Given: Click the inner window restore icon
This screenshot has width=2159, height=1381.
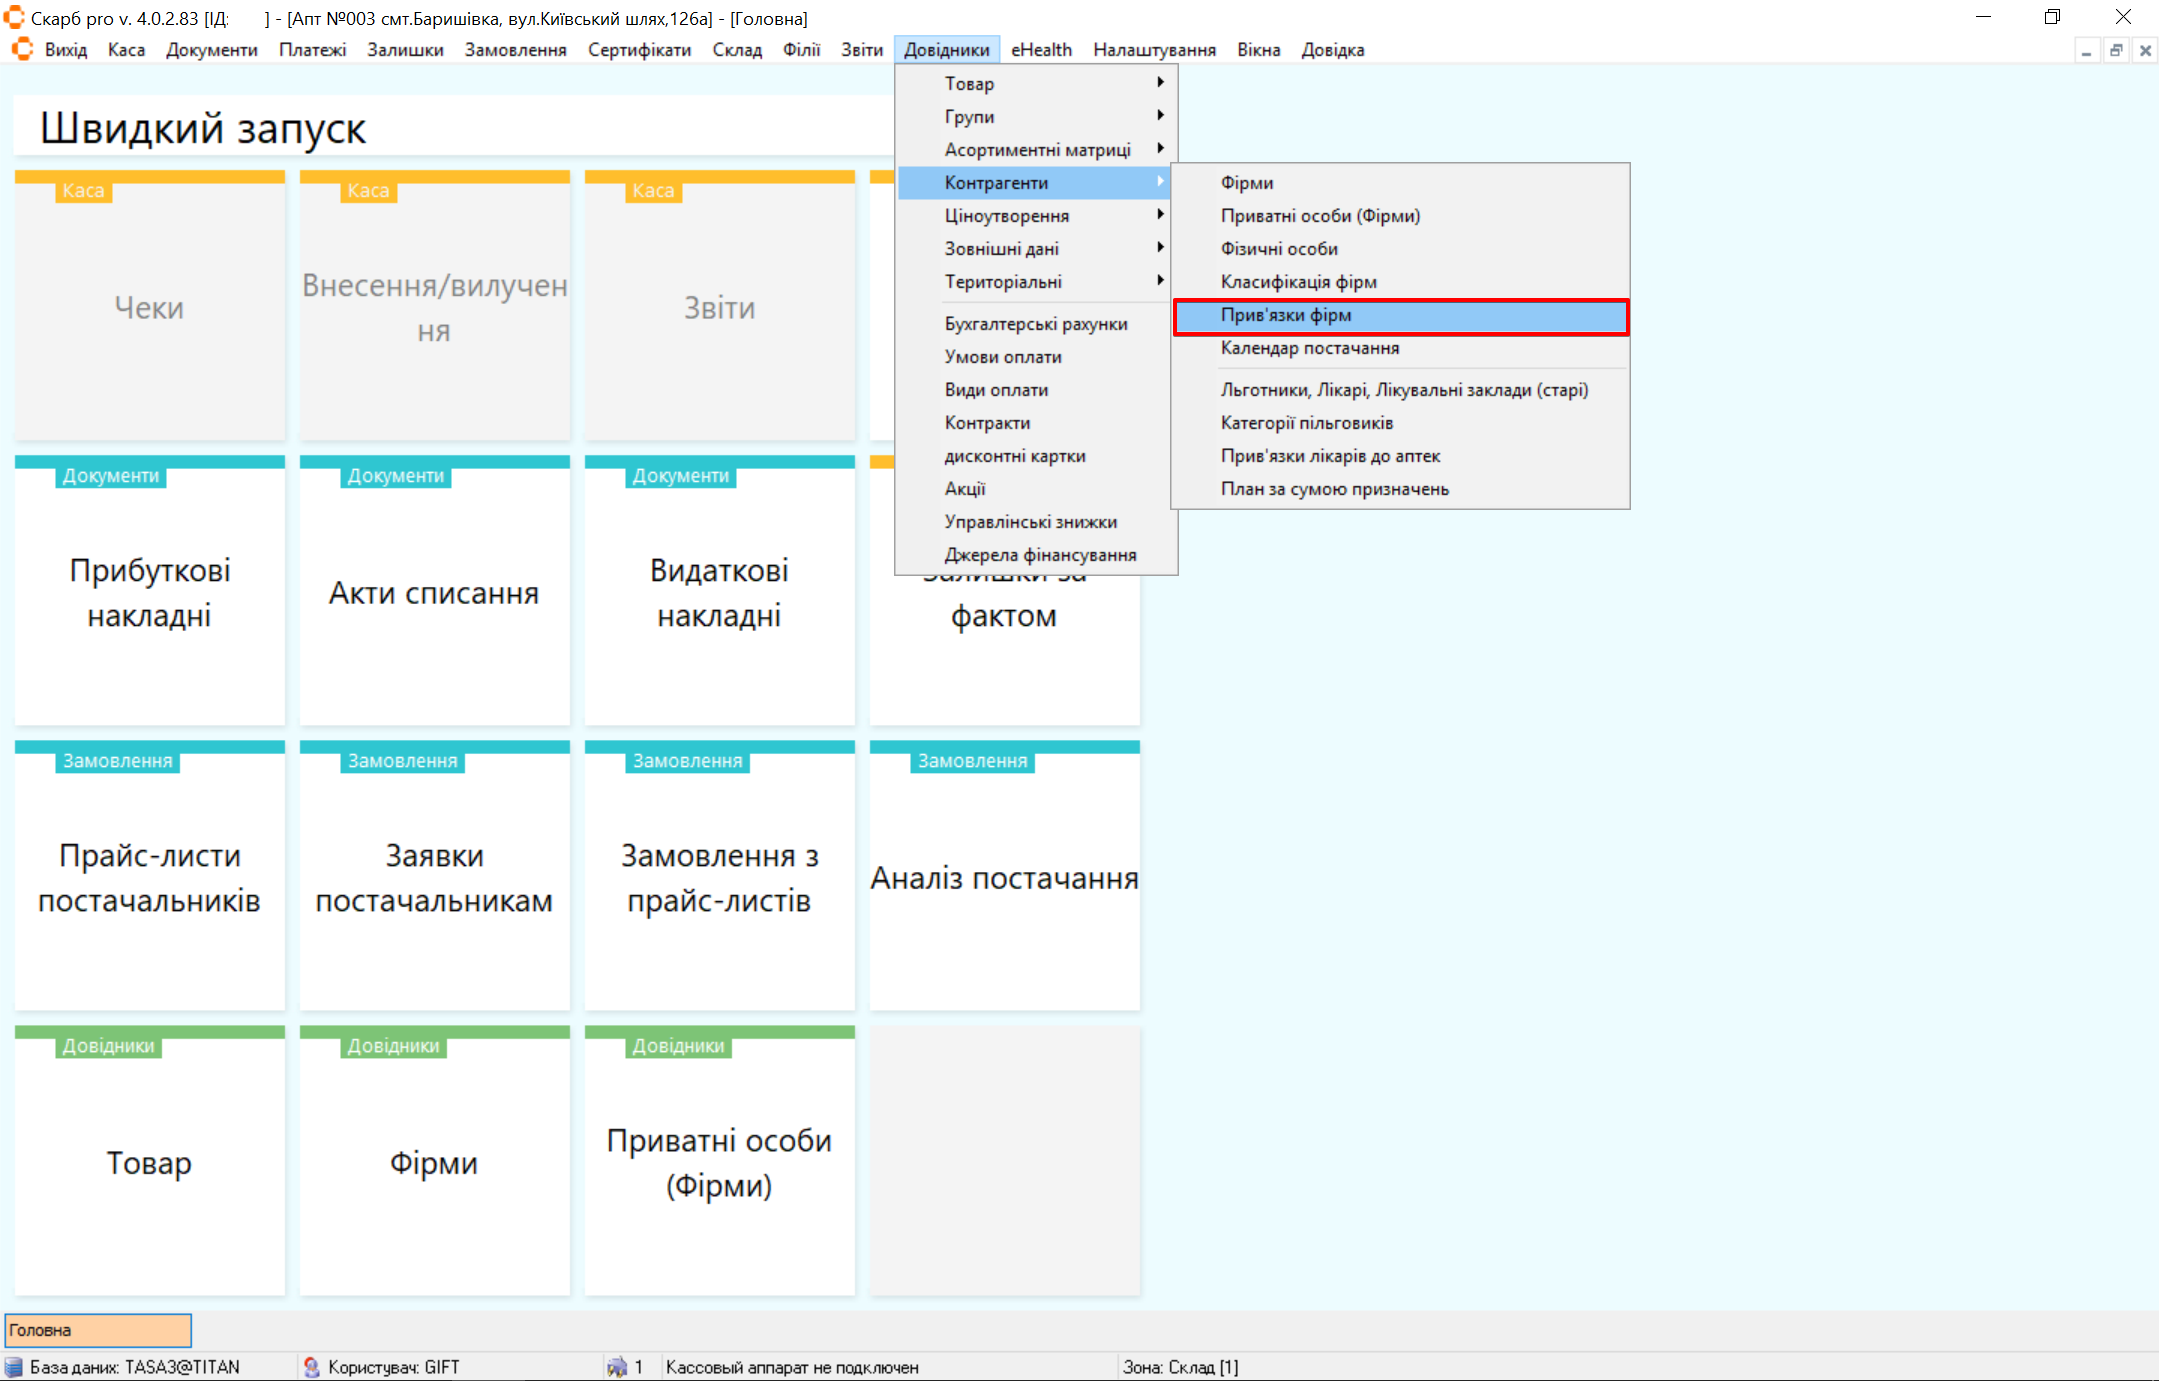Looking at the screenshot, I should pyautogui.click(x=2115, y=50).
